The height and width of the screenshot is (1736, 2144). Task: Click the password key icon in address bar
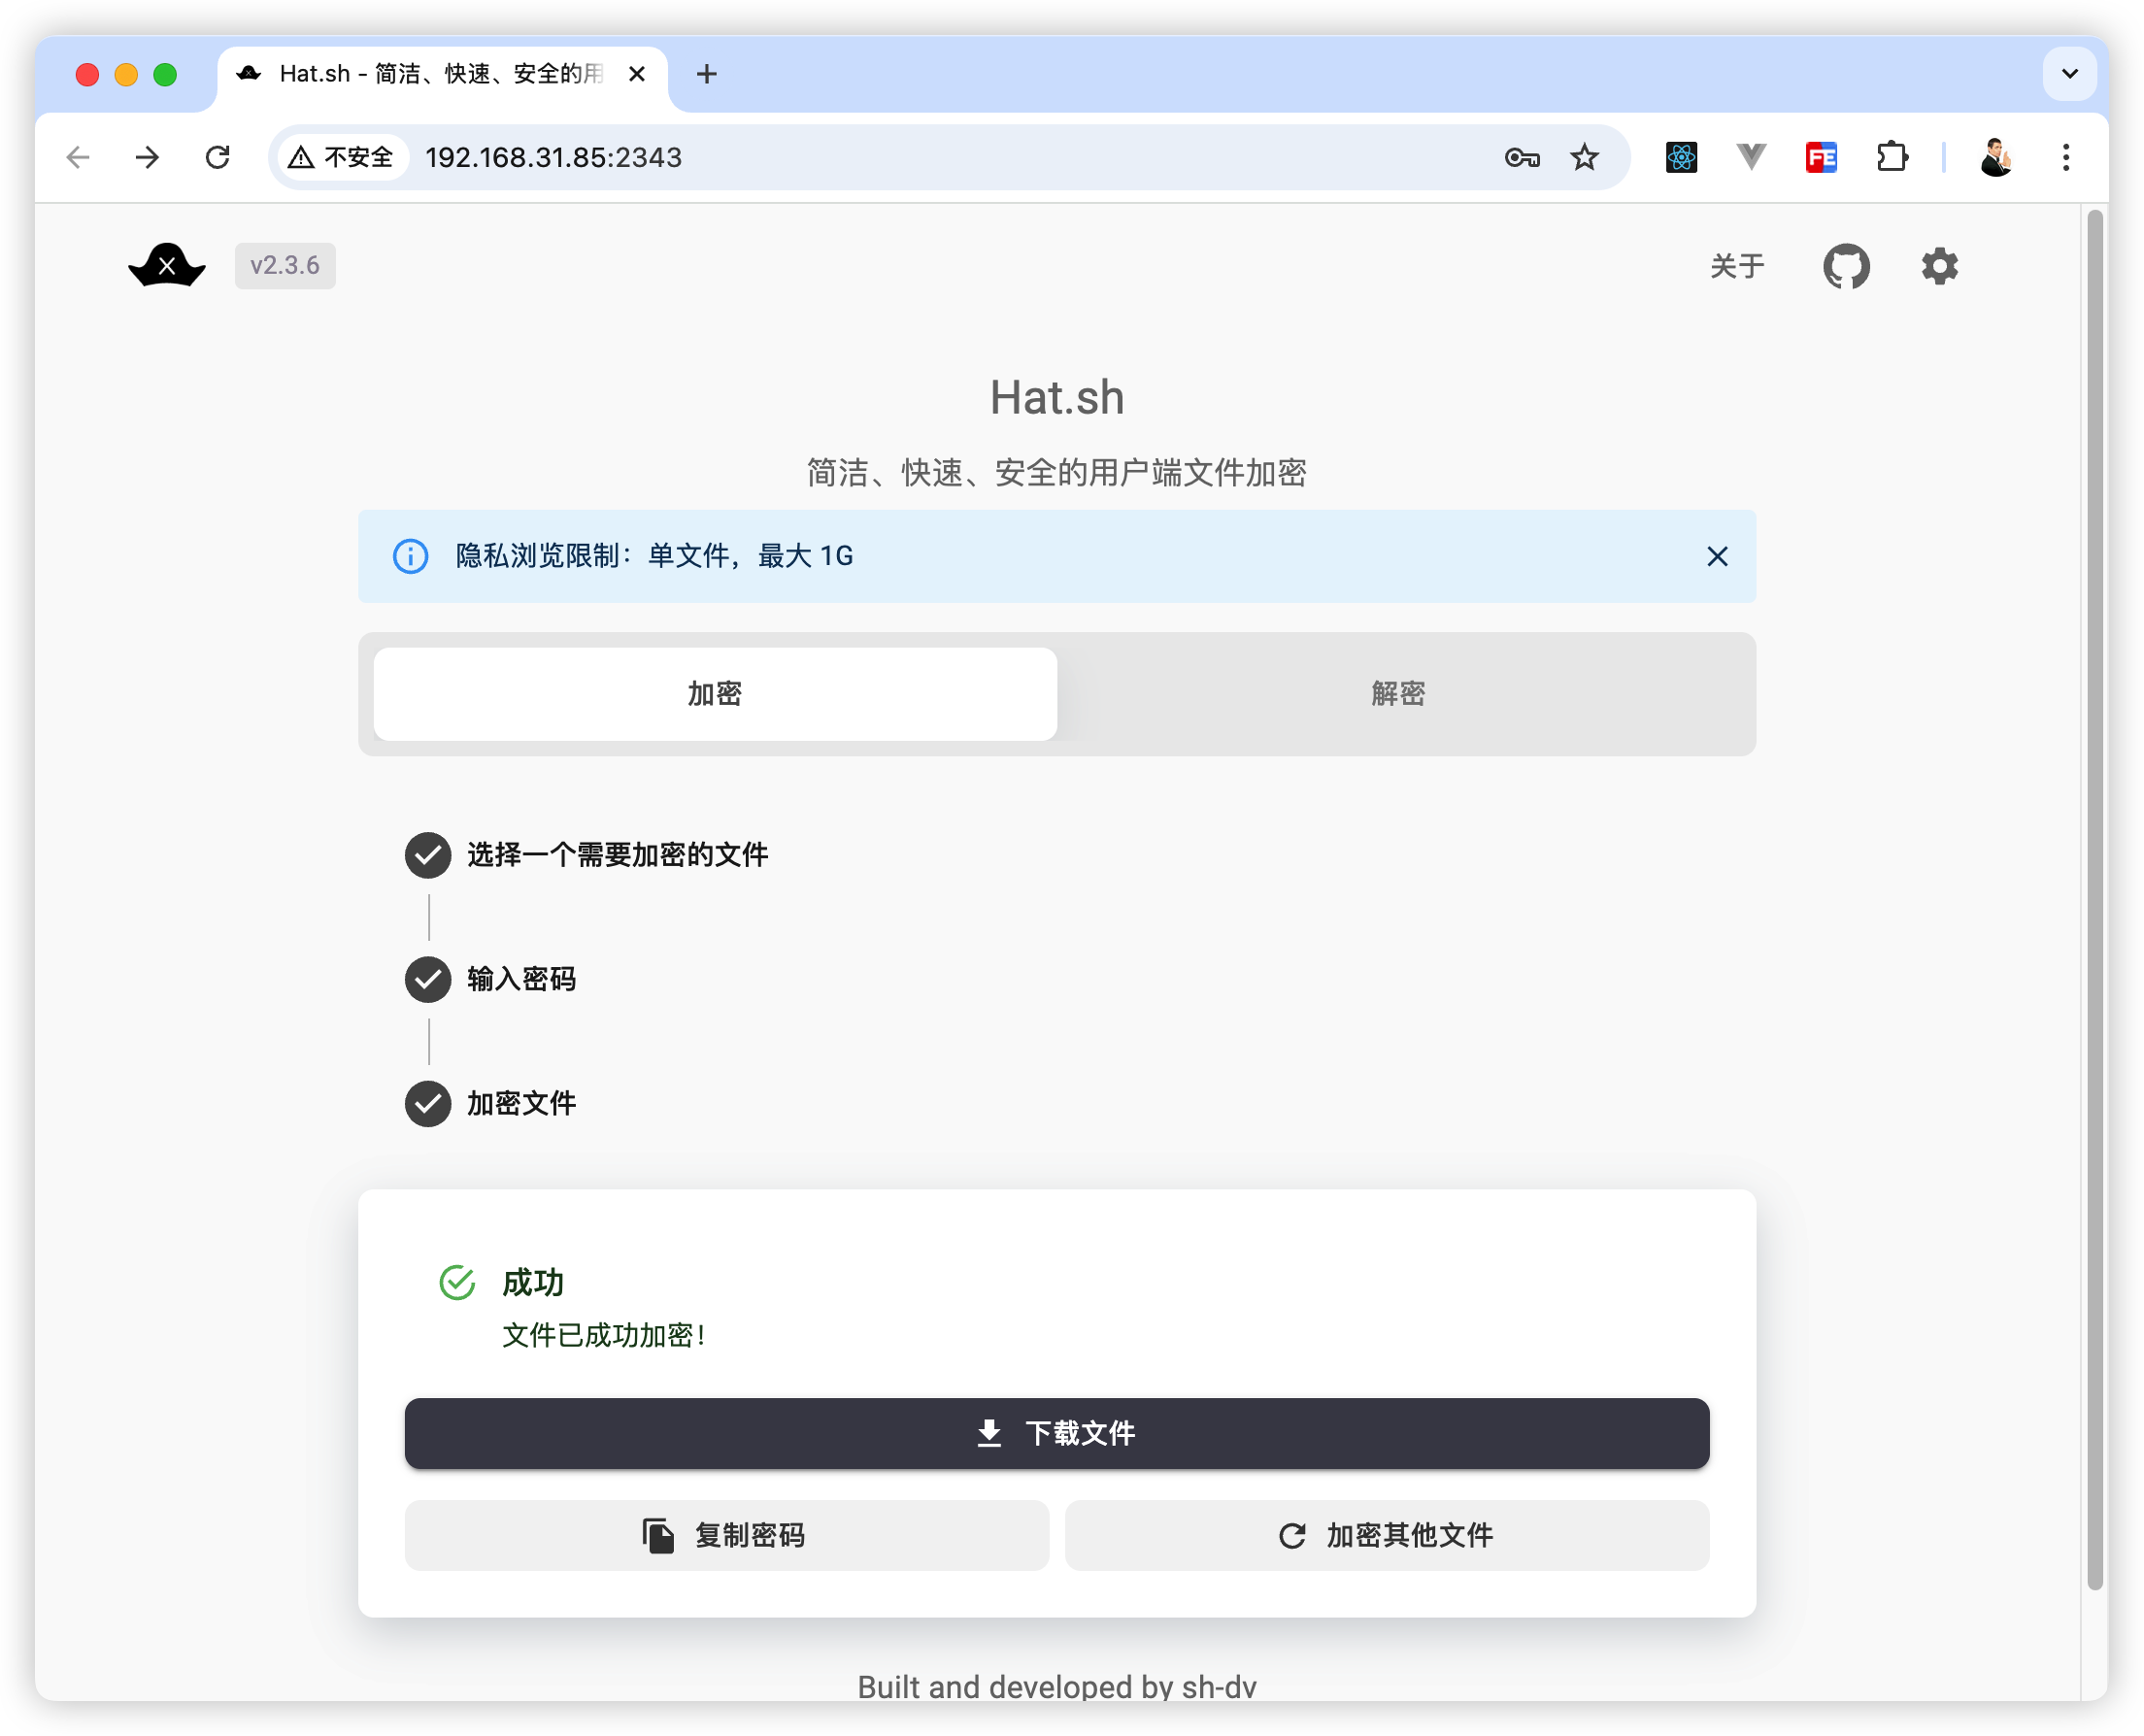(x=1521, y=157)
